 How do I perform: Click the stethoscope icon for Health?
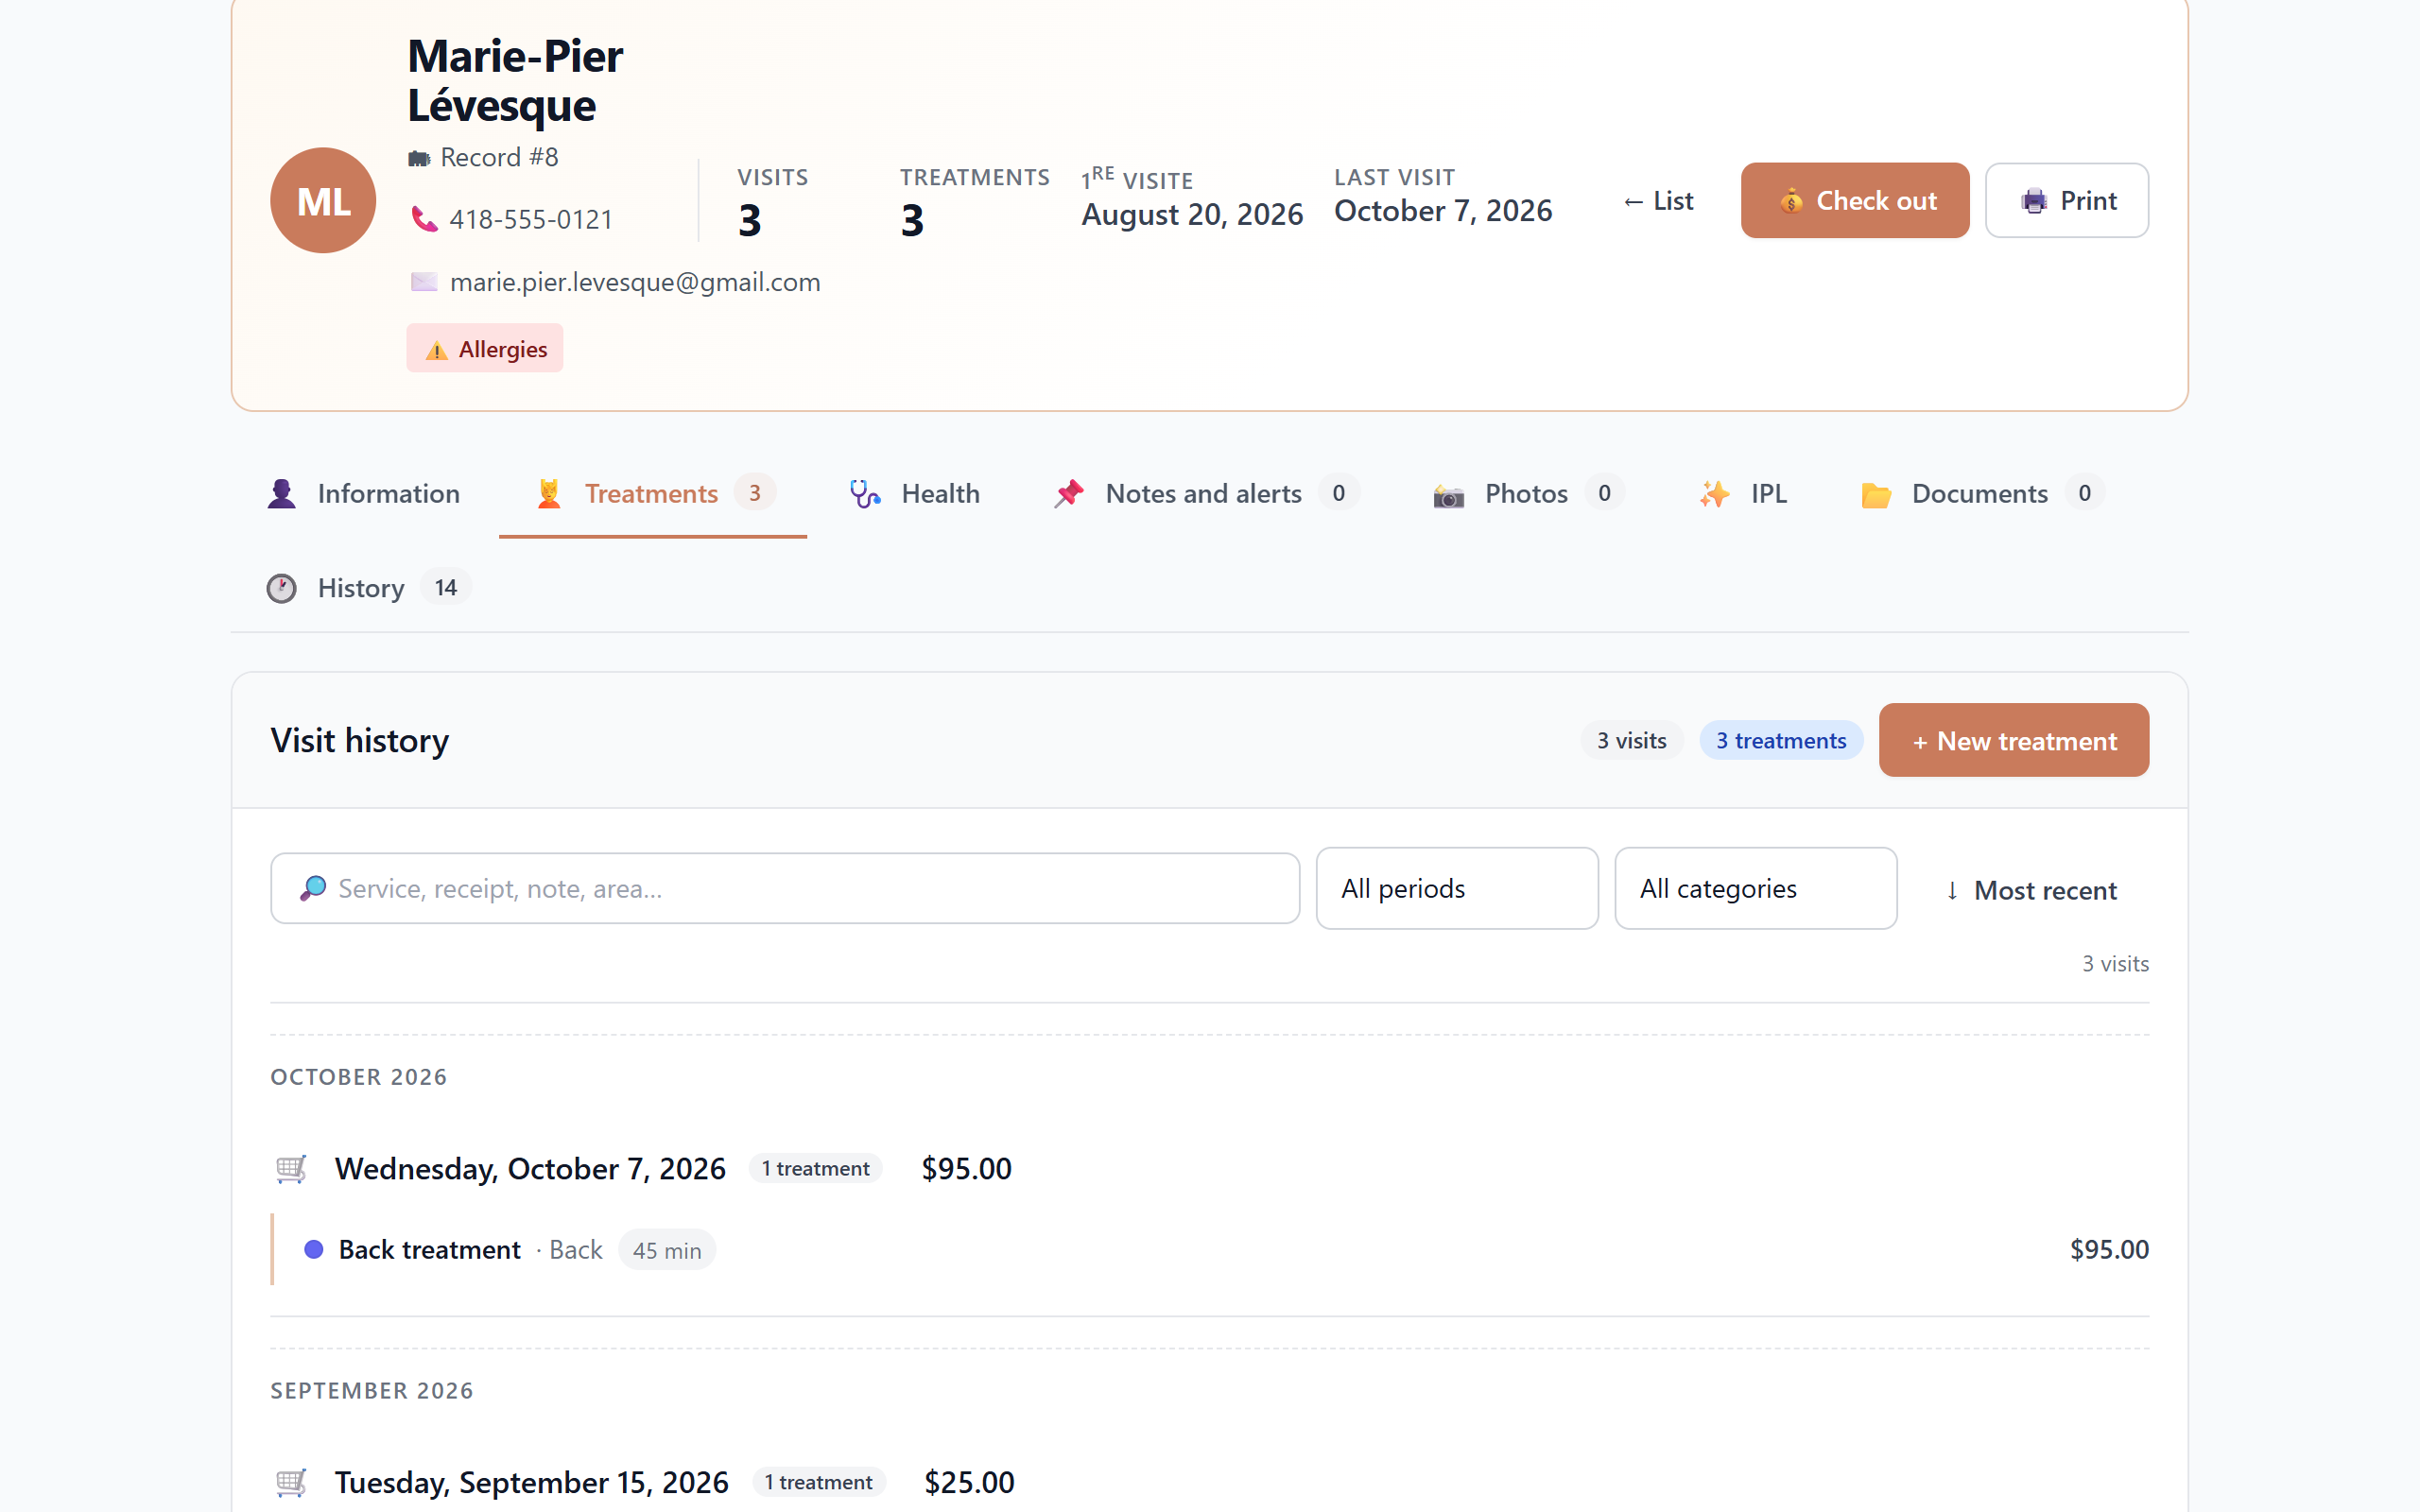(x=865, y=494)
